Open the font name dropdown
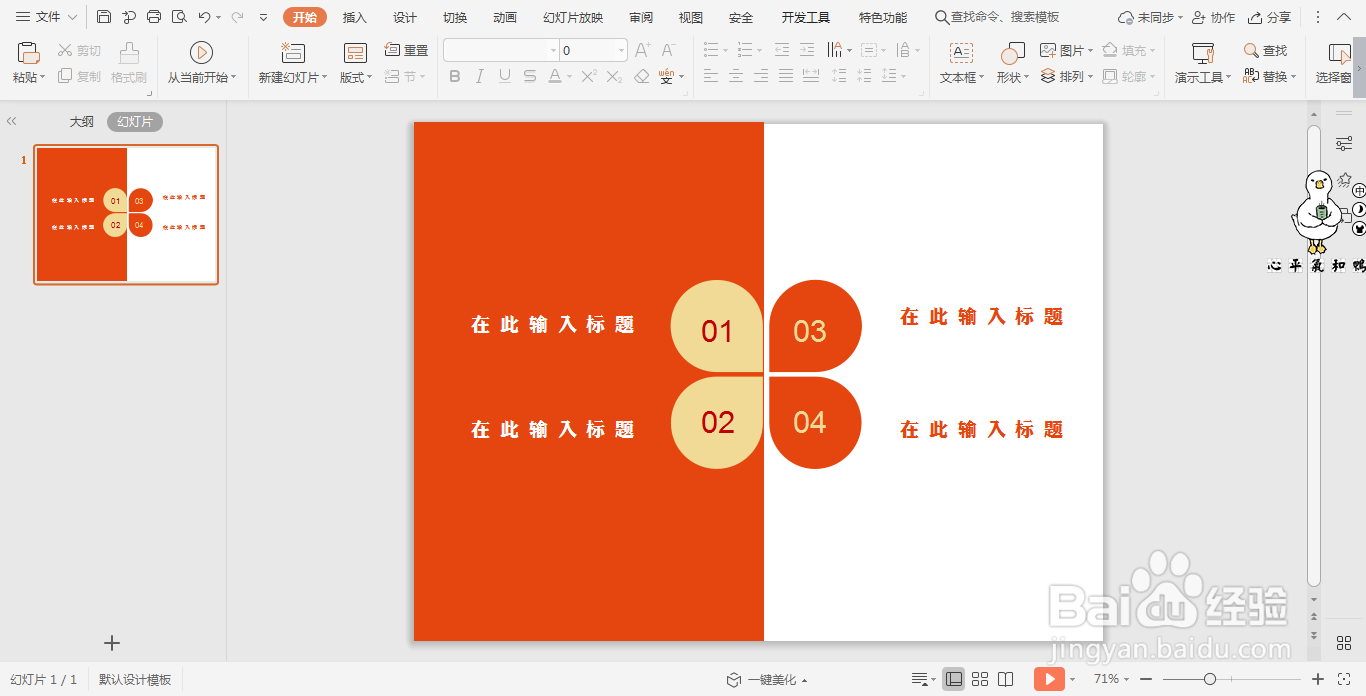 pyautogui.click(x=553, y=50)
